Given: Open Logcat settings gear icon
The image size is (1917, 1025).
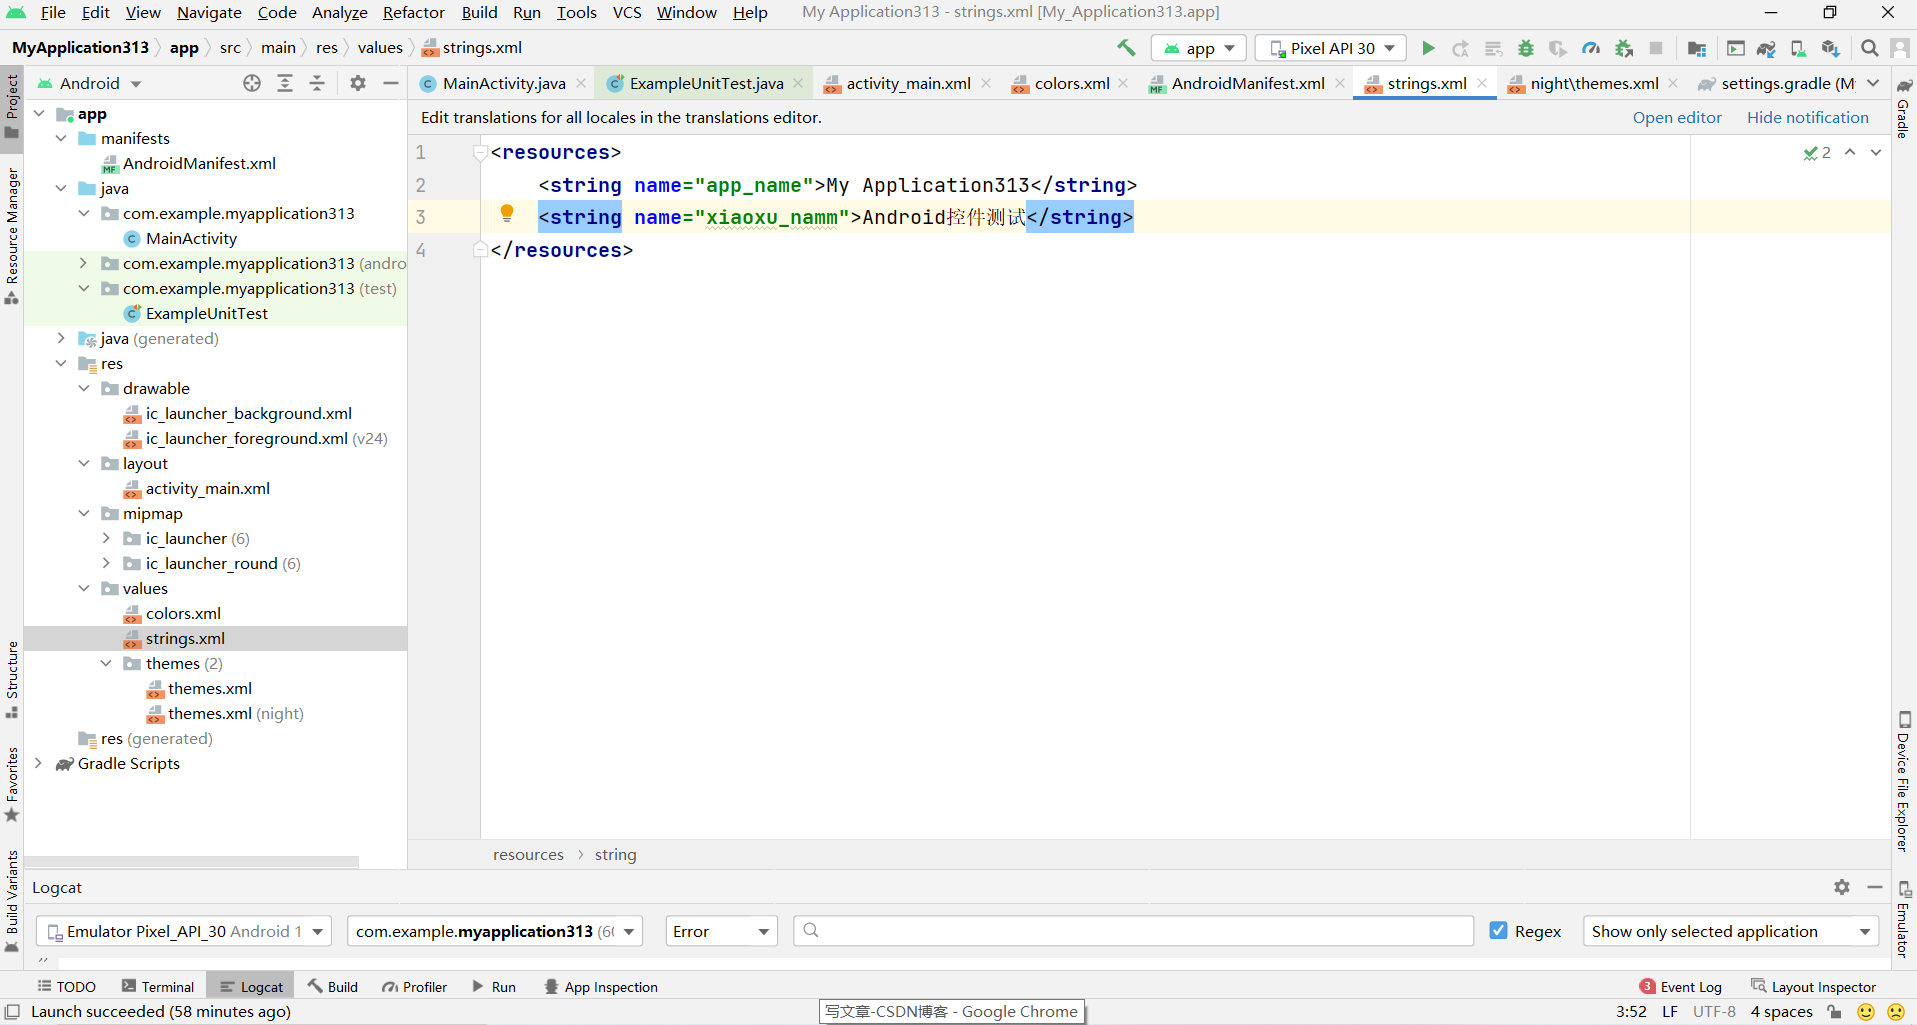Looking at the screenshot, I should coord(1842,887).
